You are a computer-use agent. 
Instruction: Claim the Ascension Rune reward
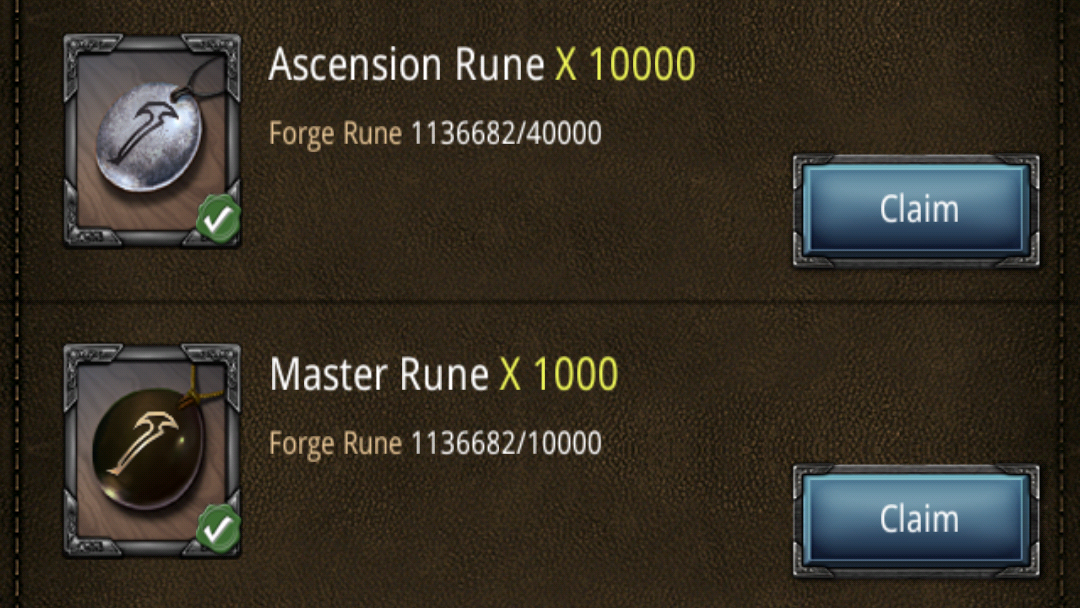click(917, 210)
